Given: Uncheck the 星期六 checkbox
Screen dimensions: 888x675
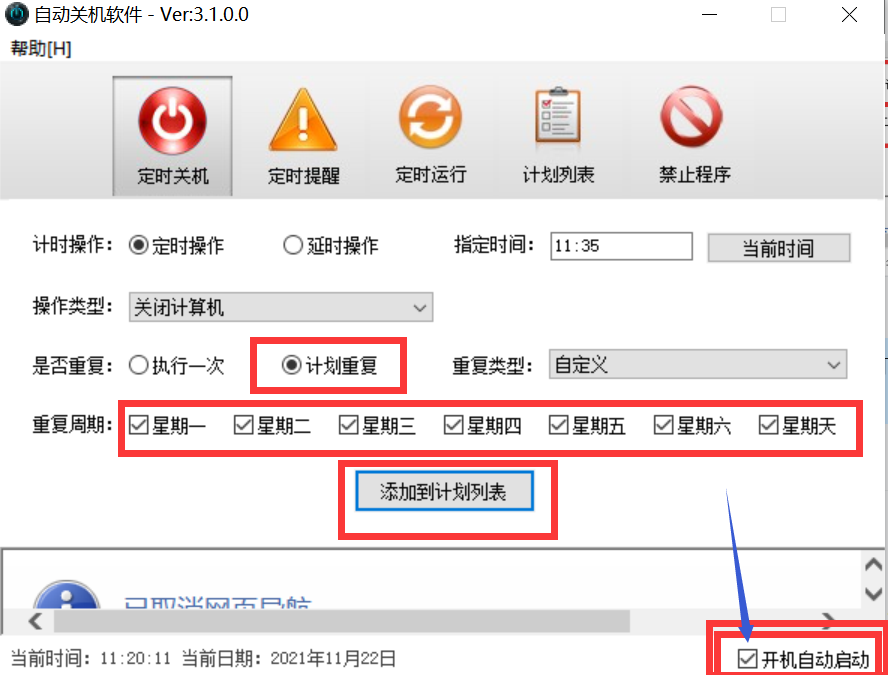Looking at the screenshot, I should 663,425.
